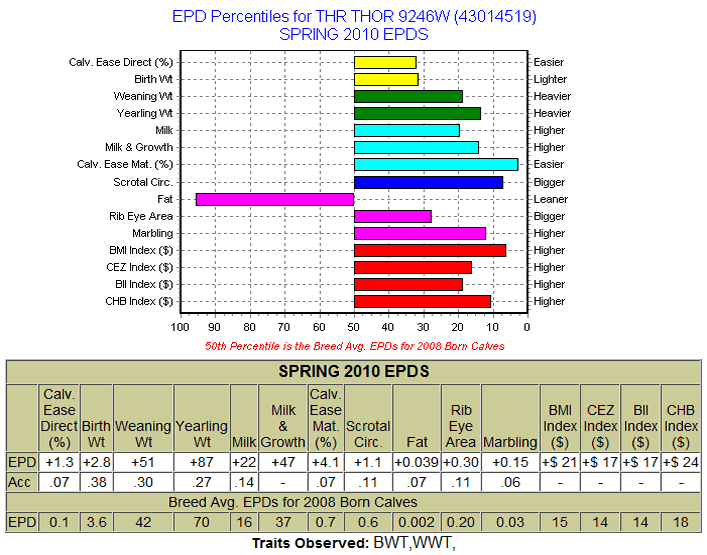Click the '.14' Milk accuracy cell
Screen dimensions: 707x555
244,482
